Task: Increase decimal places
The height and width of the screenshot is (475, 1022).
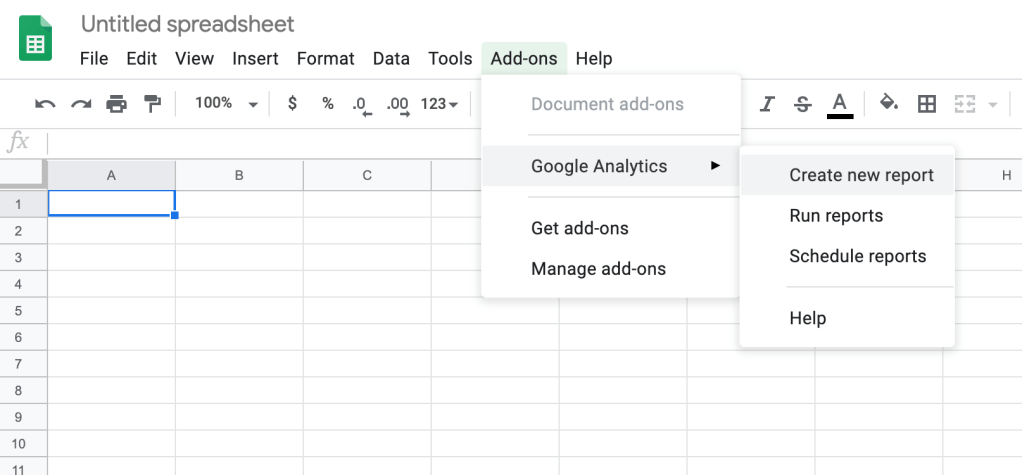Action: [398, 106]
